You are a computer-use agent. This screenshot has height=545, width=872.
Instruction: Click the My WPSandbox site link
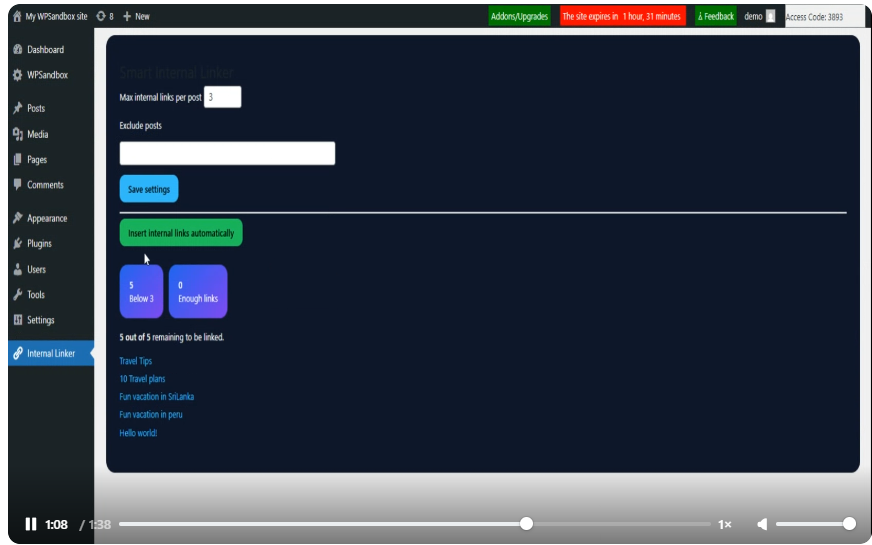[56, 16]
